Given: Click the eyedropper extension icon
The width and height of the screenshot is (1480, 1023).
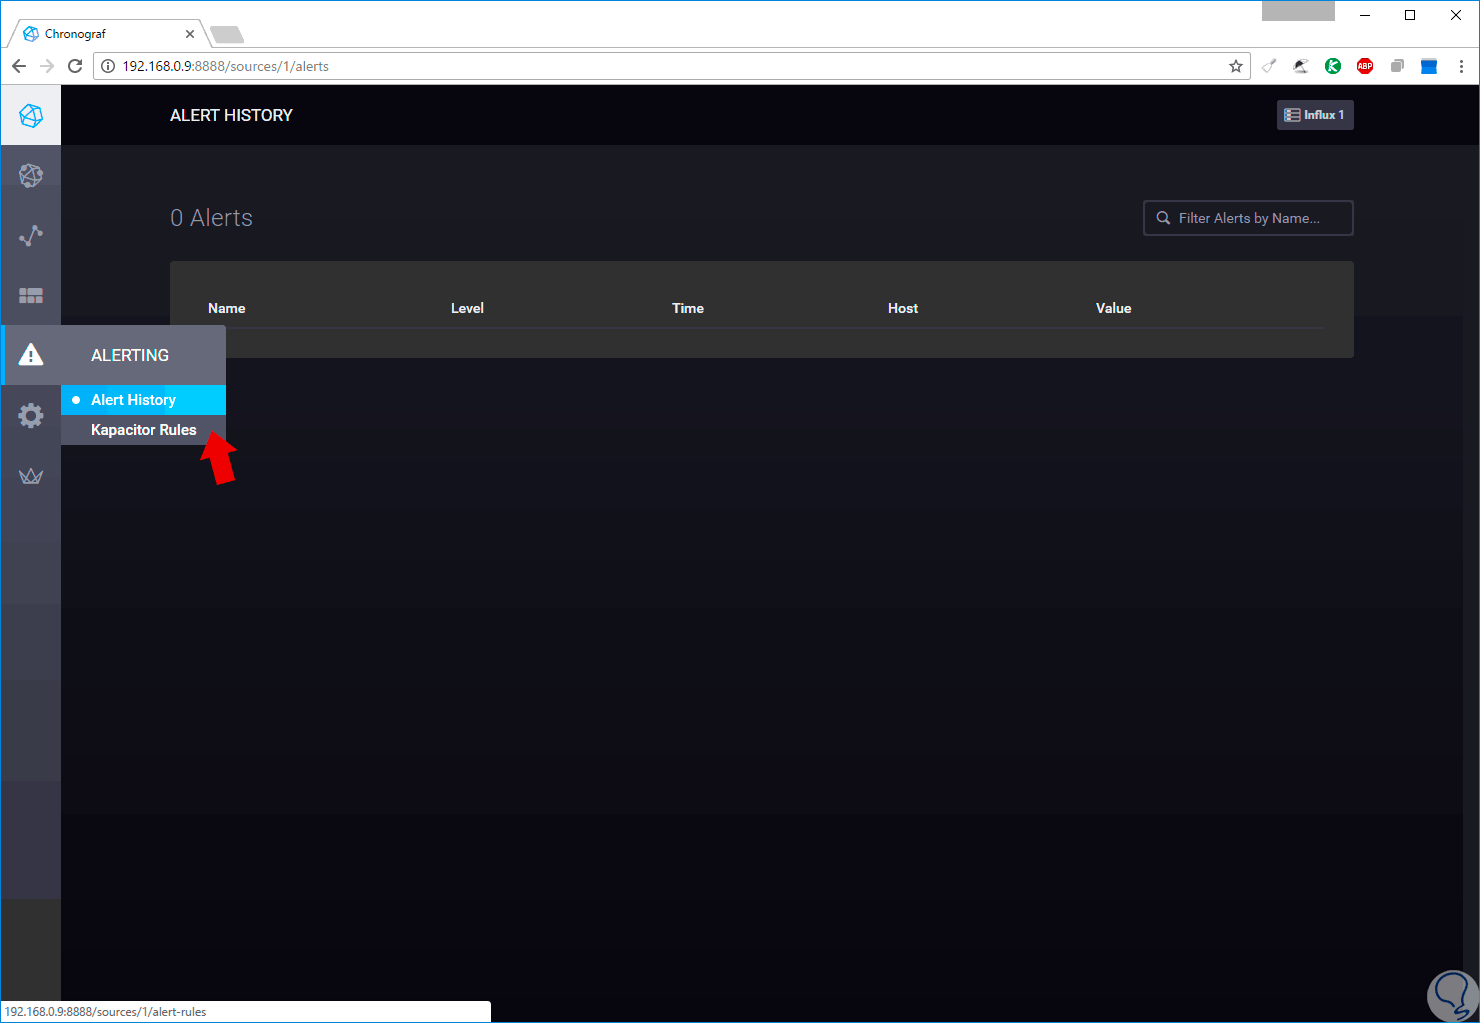Looking at the screenshot, I should tap(1269, 66).
